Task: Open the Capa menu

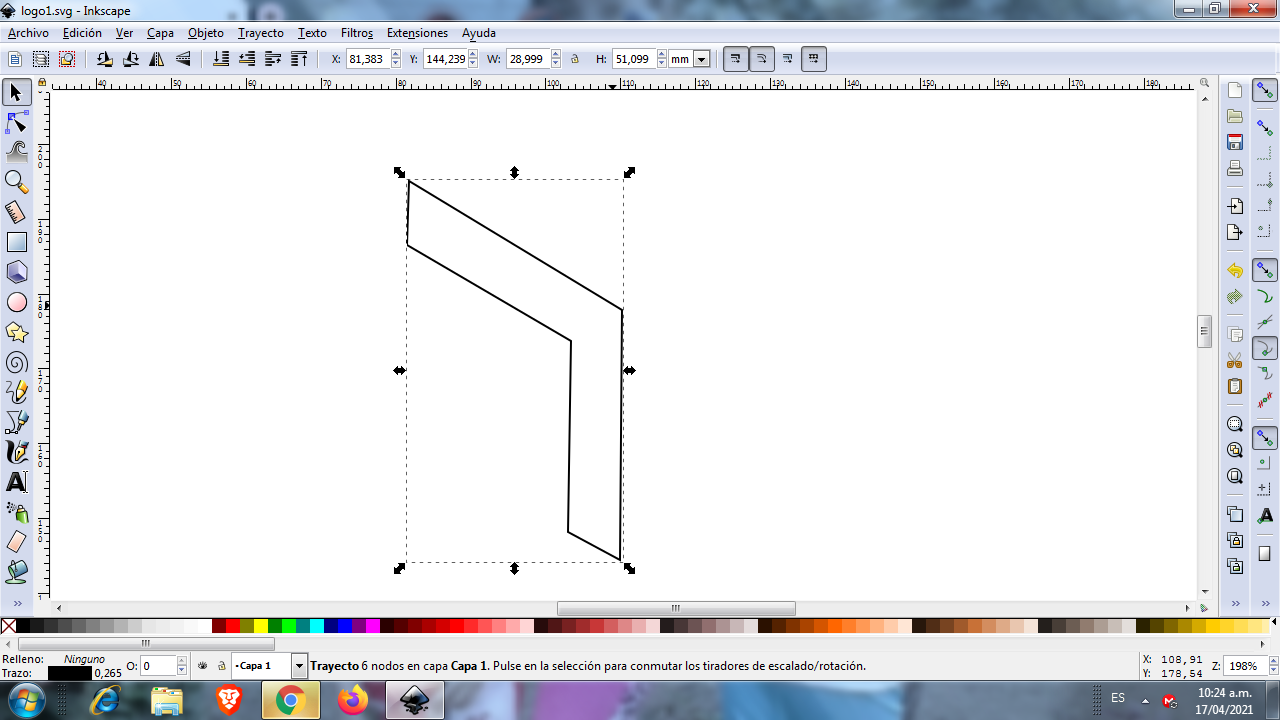Action: coord(160,33)
